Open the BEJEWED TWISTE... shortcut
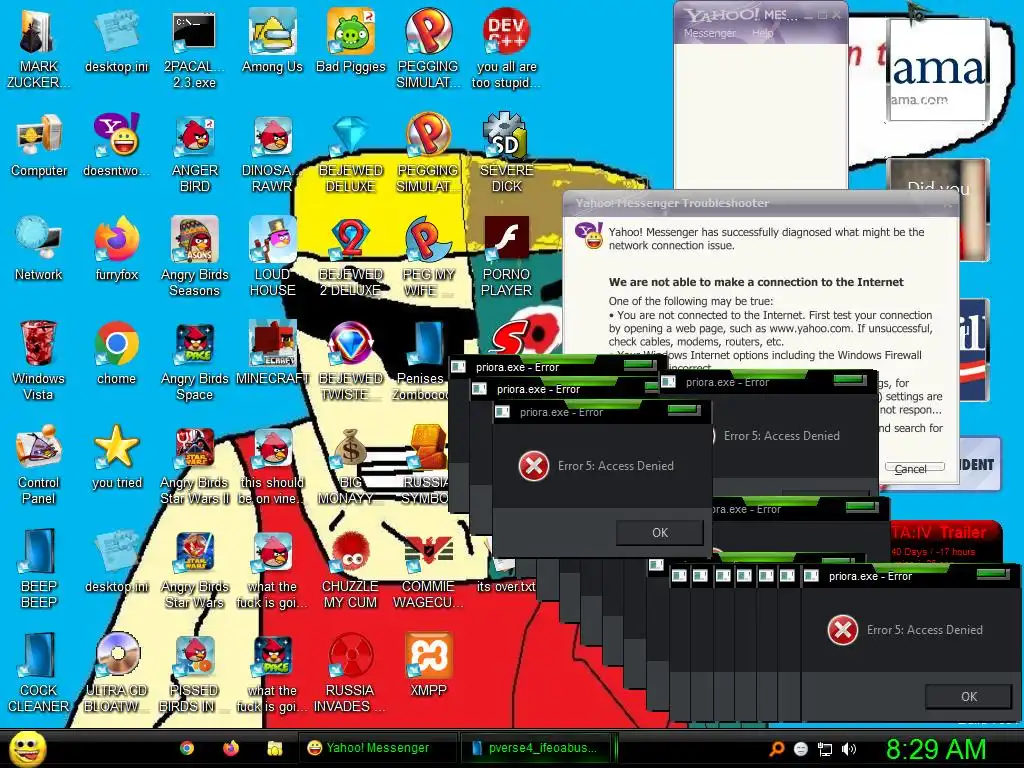This screenshot has width=1024, height=768. click(x=351, y=359)
